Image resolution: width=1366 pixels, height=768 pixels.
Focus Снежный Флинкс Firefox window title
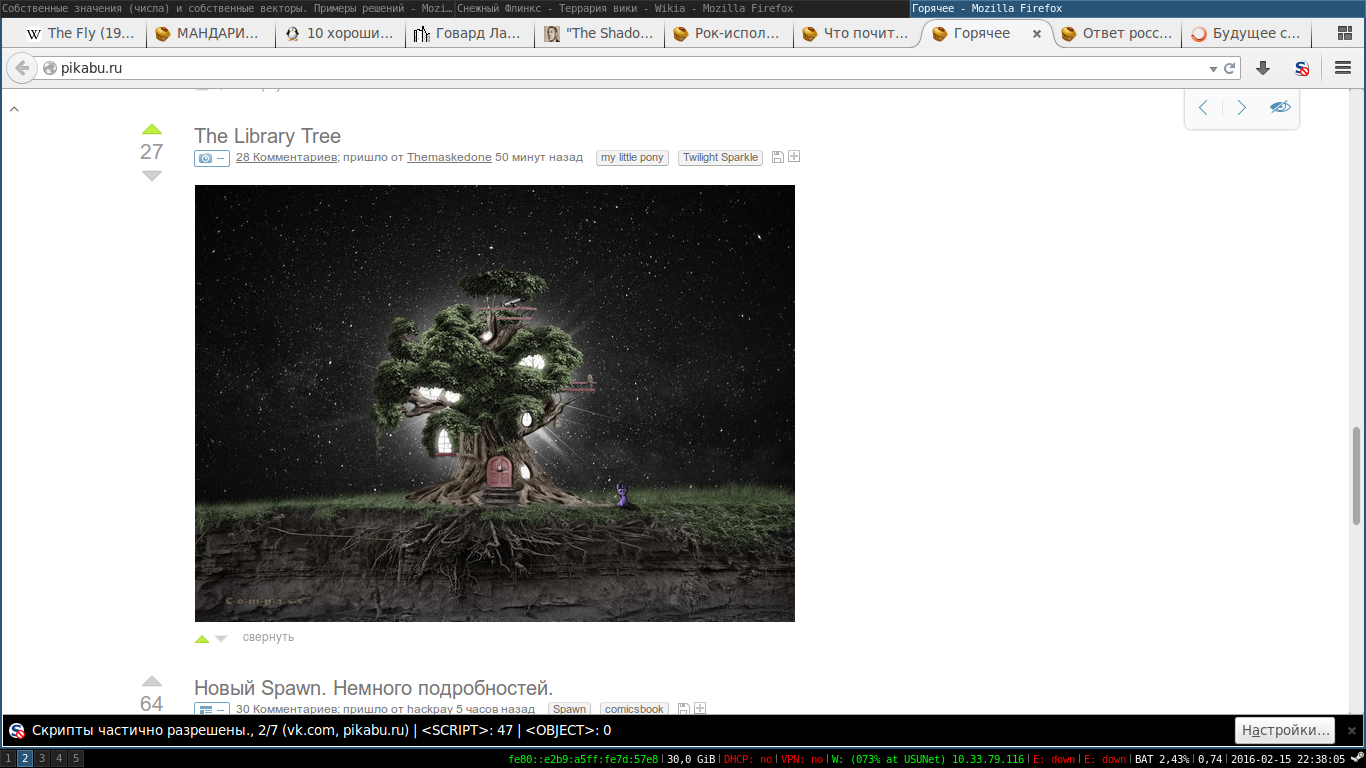683,8
